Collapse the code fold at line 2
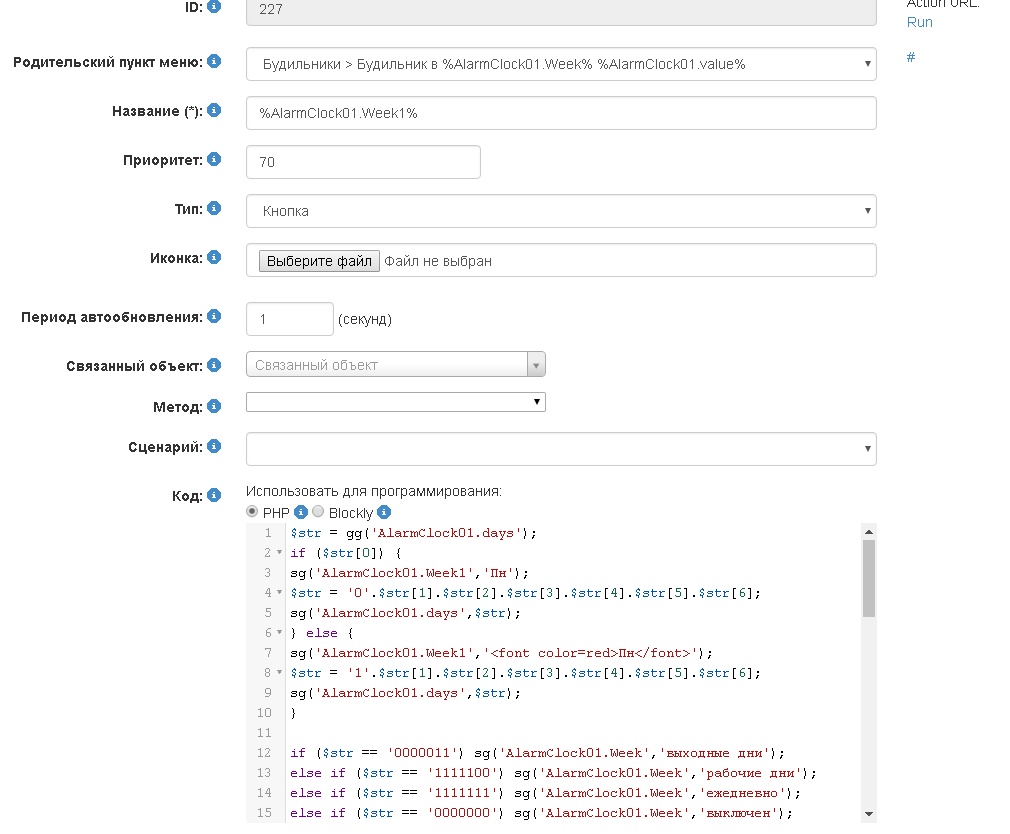 coord(277,552)
